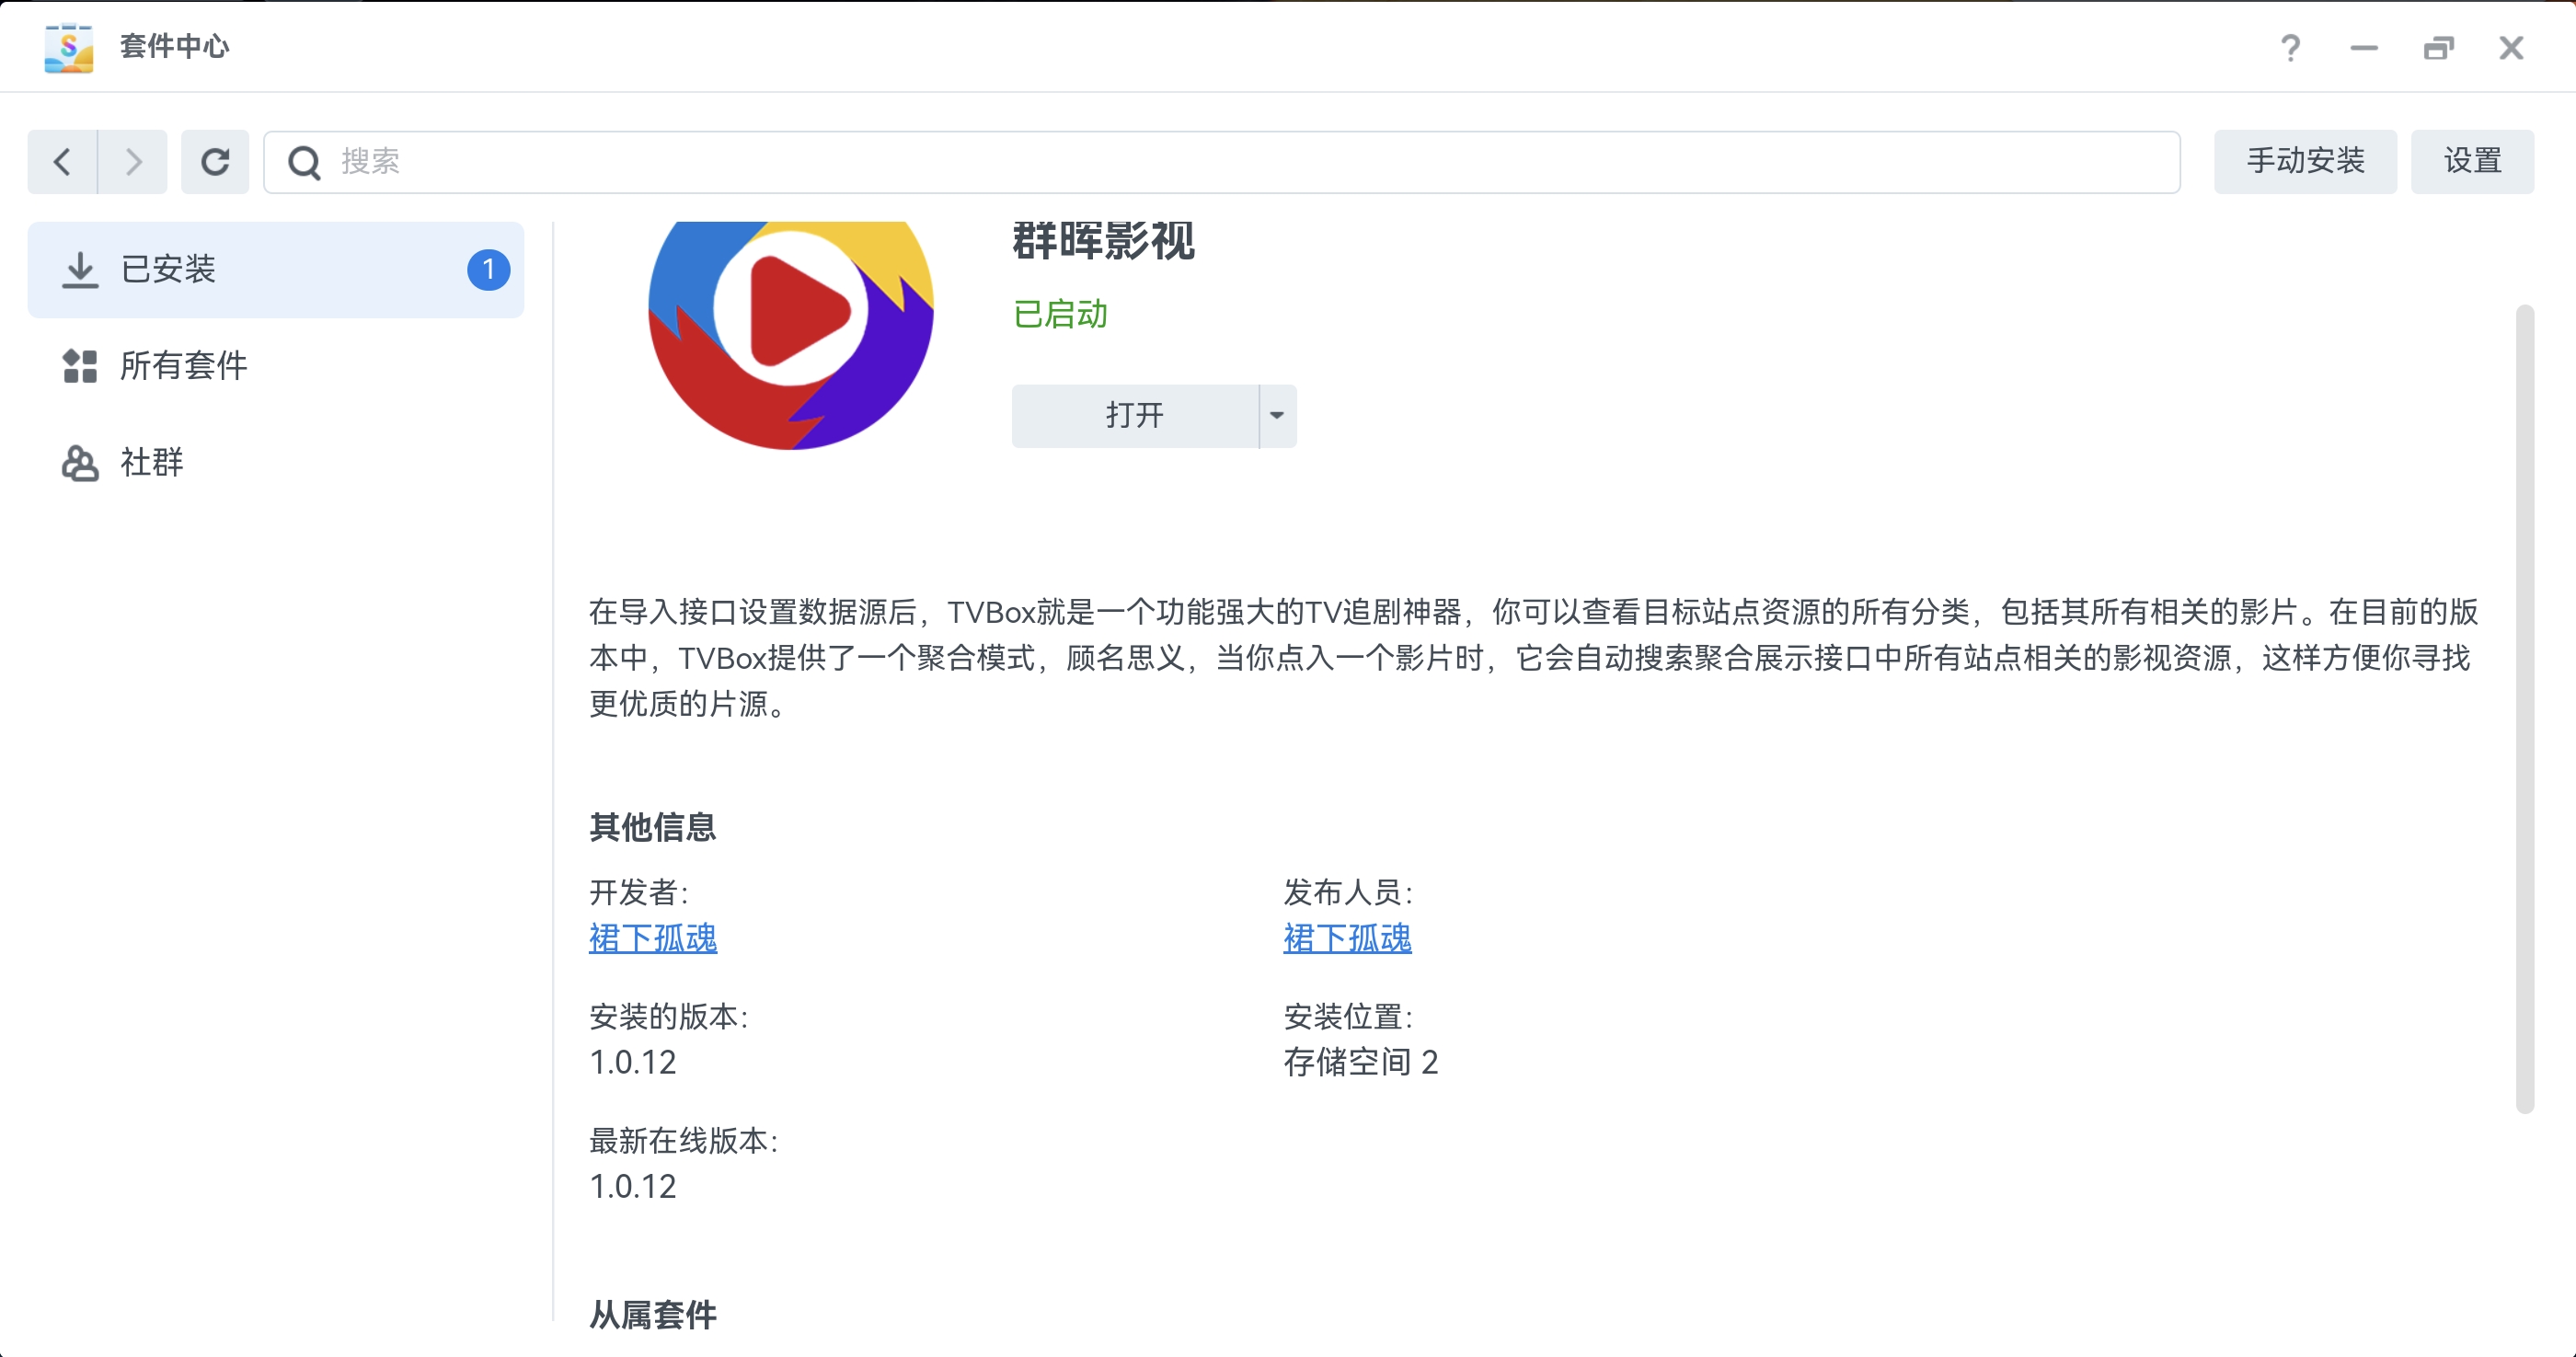
Task: Click the search magnifier icon
Action: [x=304, y=162]
